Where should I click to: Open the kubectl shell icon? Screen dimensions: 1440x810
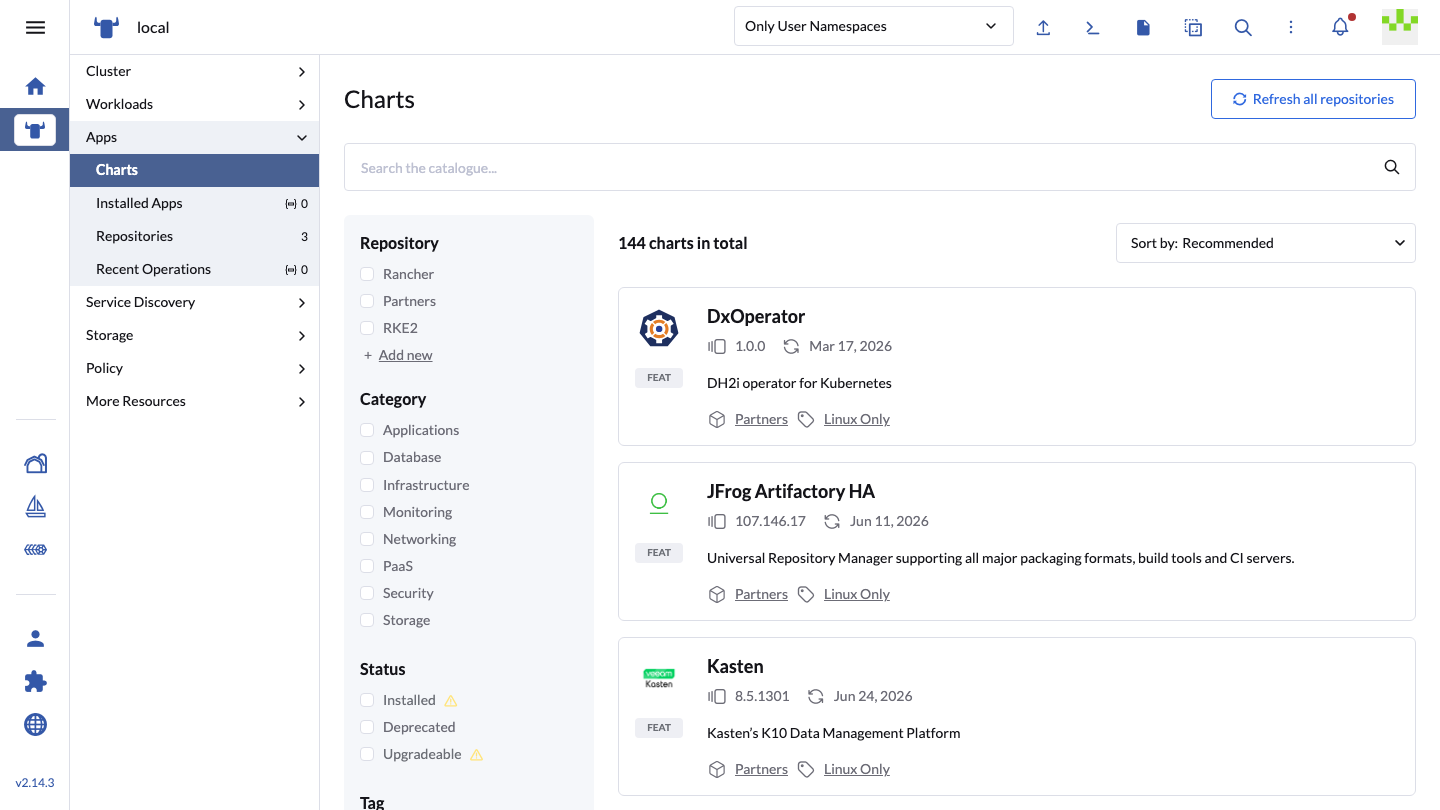click(x=1093, y=28)
